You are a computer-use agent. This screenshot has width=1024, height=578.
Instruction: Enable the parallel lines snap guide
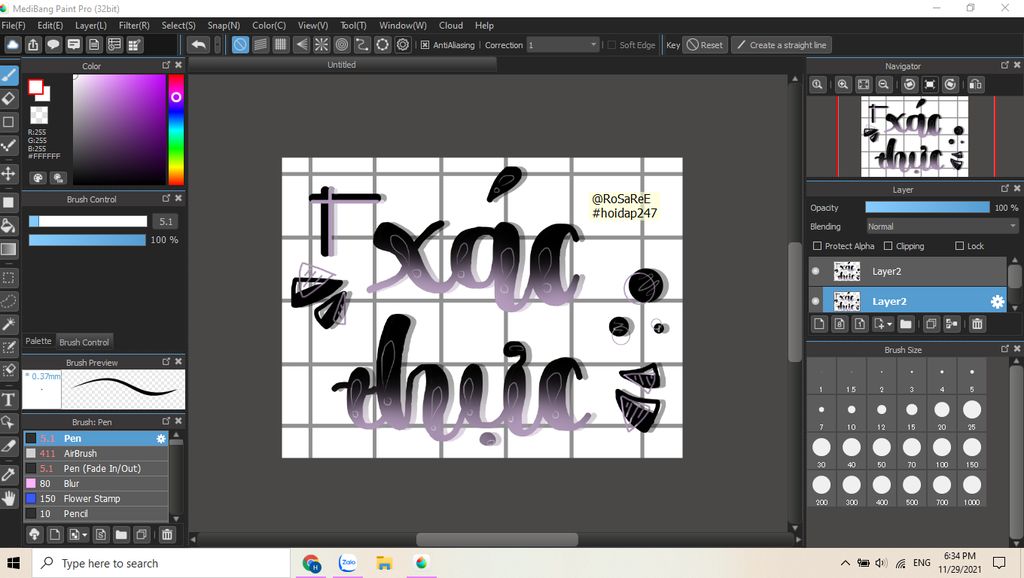pos(261,45)
